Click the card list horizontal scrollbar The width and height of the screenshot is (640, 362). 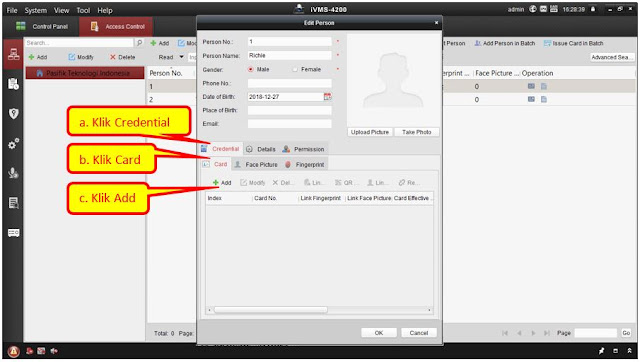tap(271, 310)
